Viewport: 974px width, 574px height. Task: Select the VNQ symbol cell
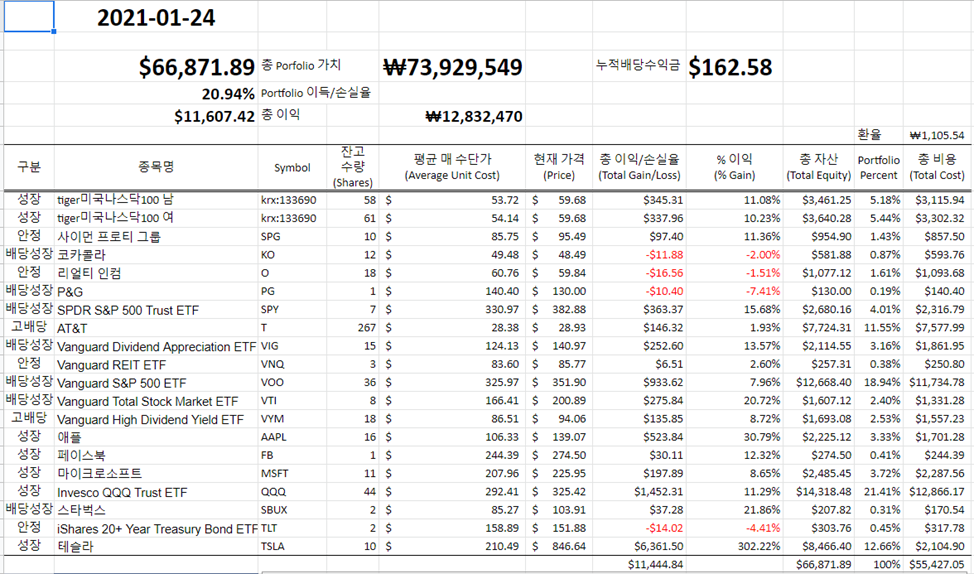(292, 364)
